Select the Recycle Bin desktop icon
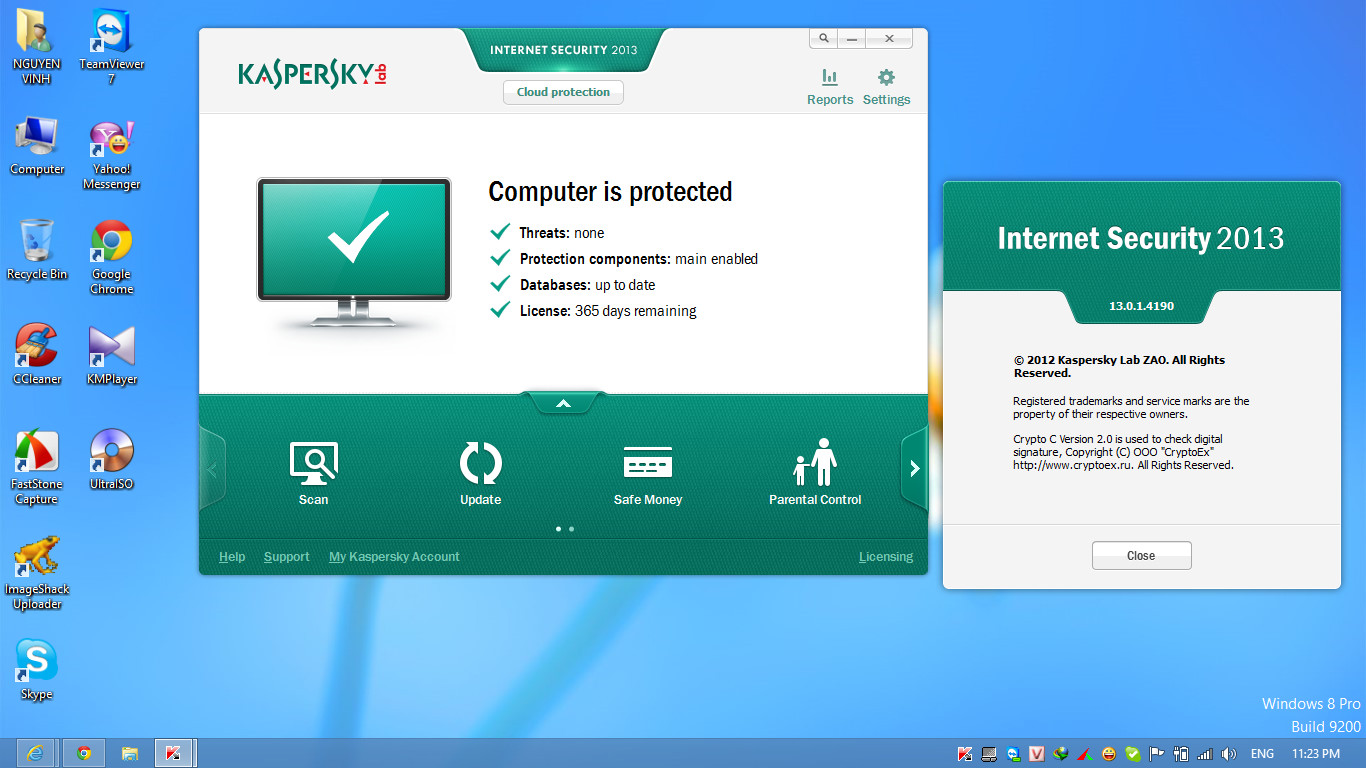This screenshot has width=1366, height=768. (37, 250)
